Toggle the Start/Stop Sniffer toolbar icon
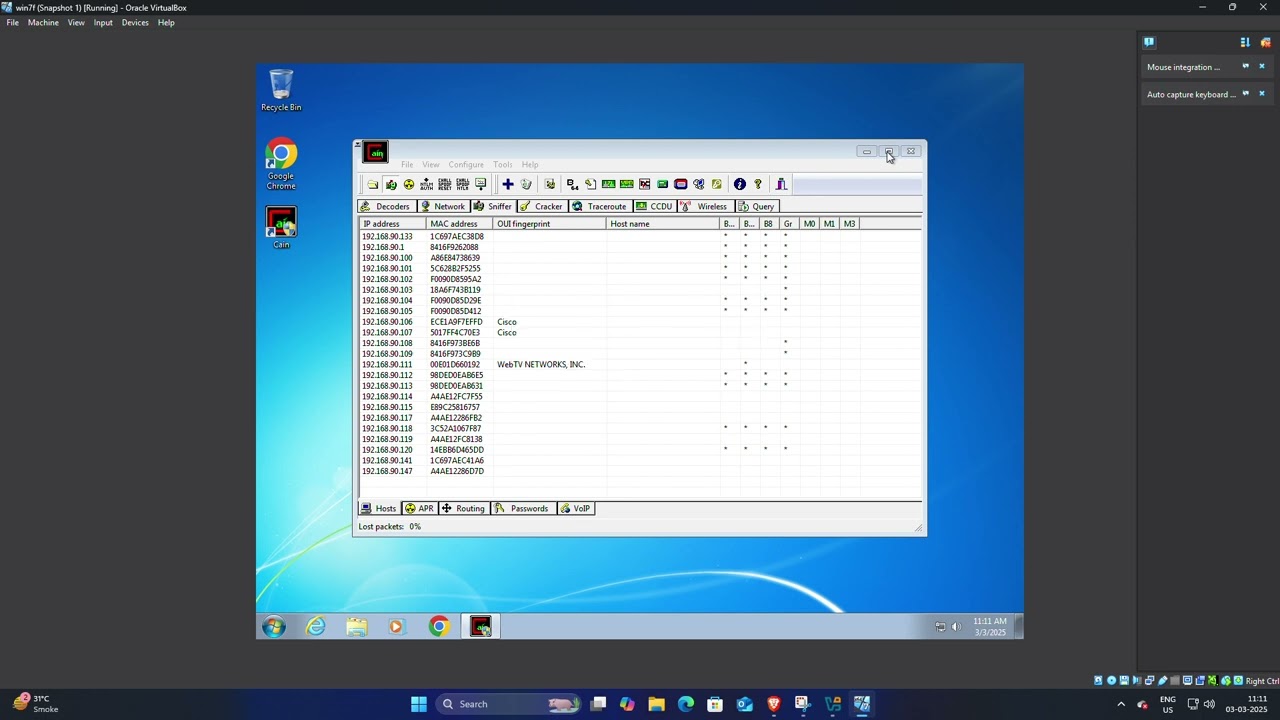 pos(391,184)
